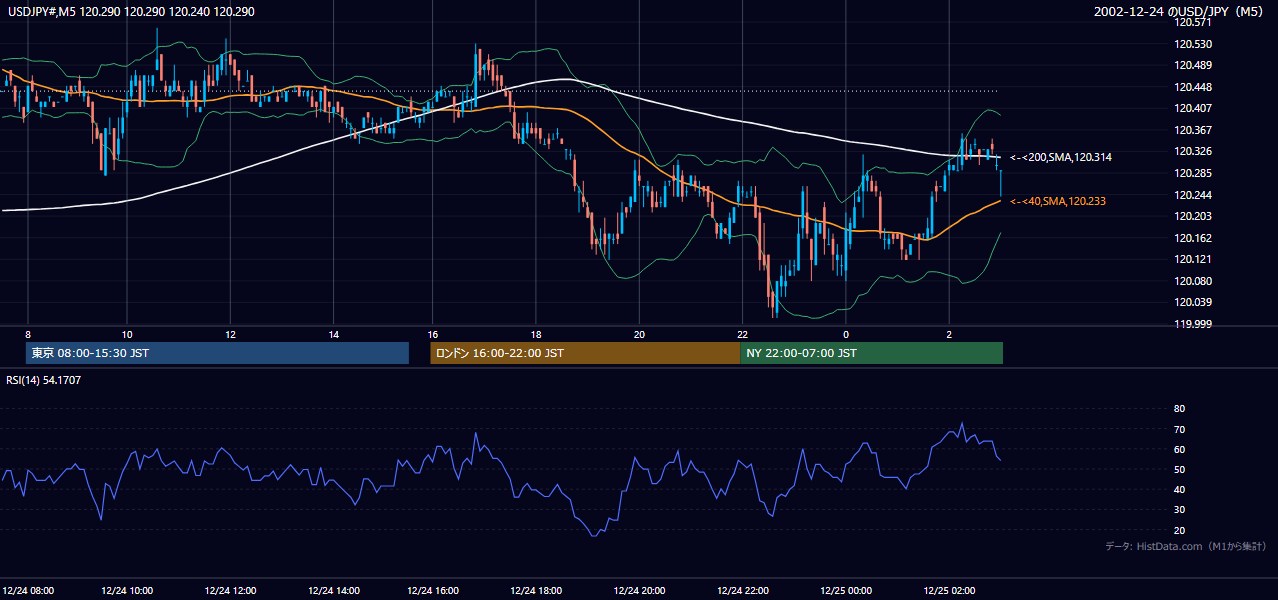Click price axis label 120.571
Screen dimensions: 1278x600
(1195, 22)
